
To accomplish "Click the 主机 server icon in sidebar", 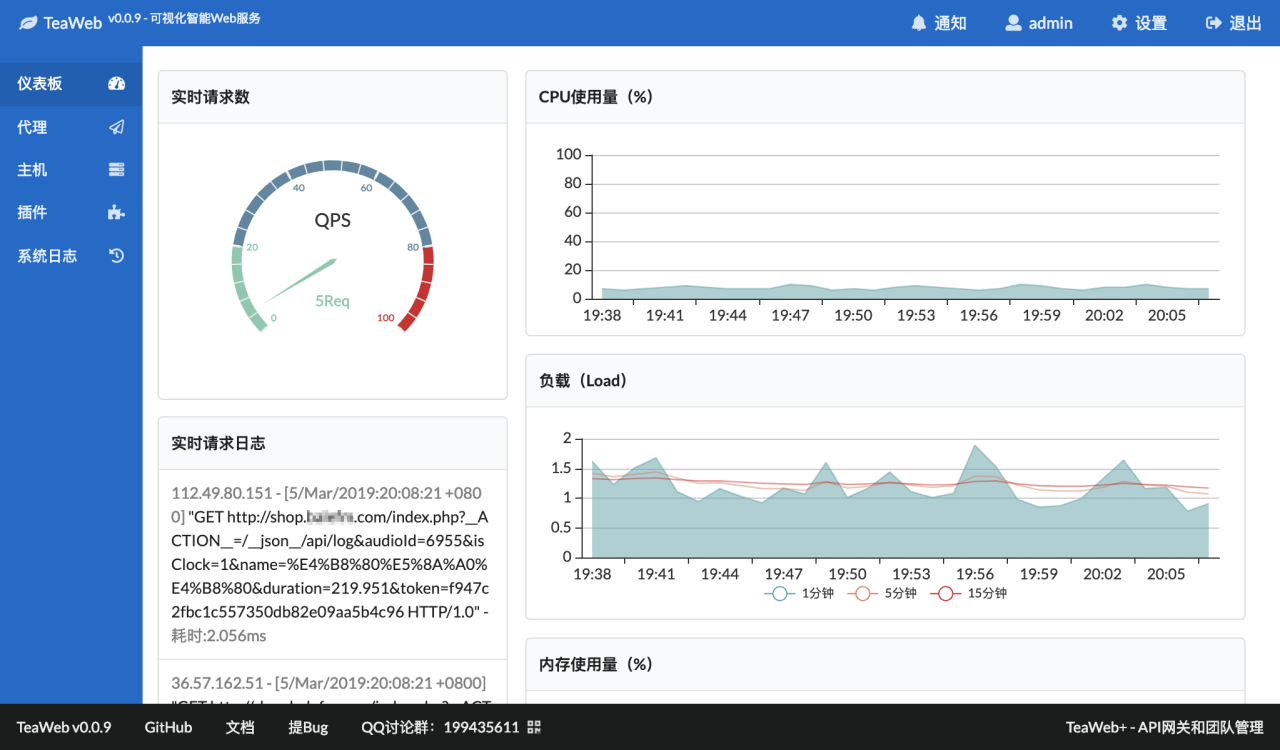I will click(116, 169).
